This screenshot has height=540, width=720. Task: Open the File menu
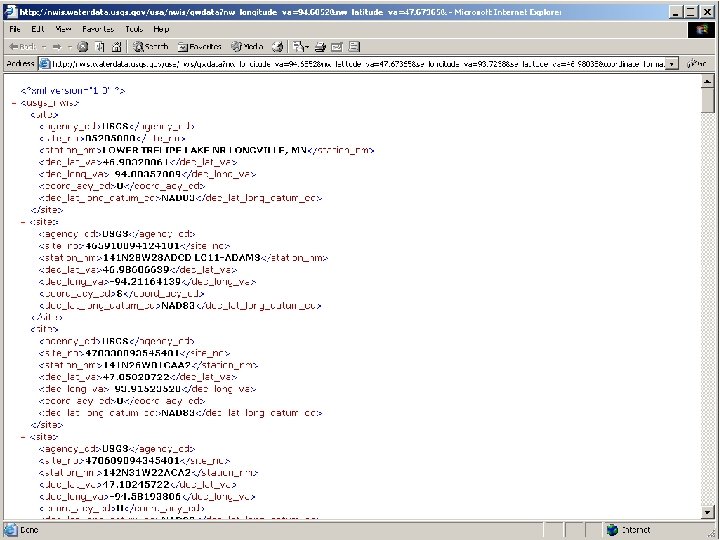[x=15, y=29]
